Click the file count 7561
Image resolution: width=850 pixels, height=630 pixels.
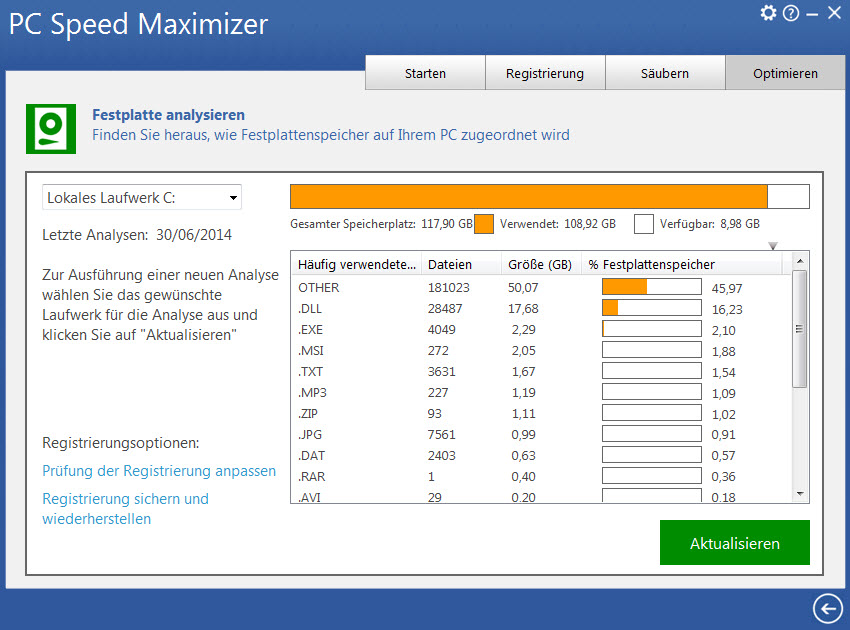(442, 434)
